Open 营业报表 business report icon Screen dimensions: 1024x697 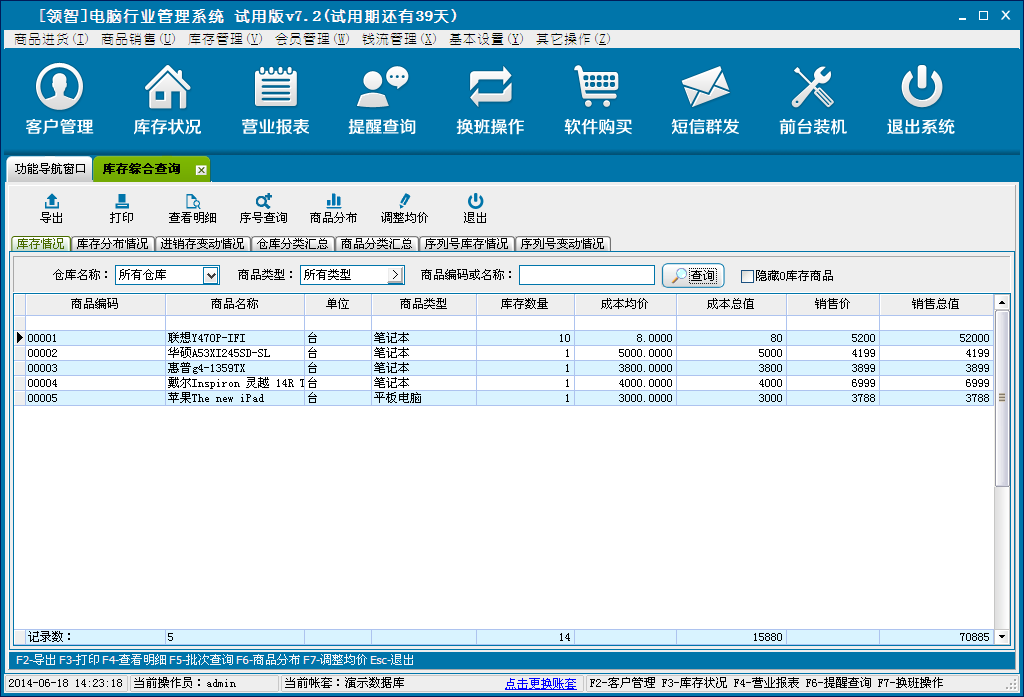coord(275,88)
